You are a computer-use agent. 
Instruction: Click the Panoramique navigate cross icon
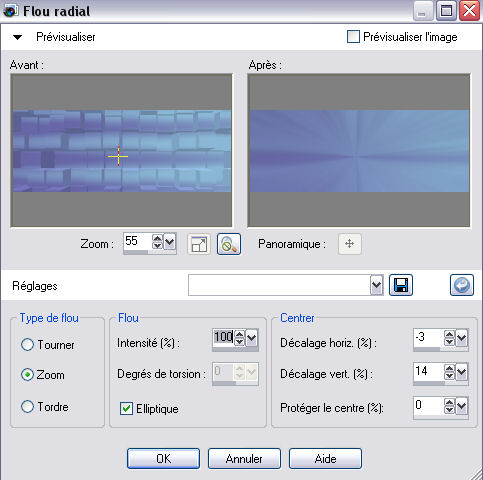pyautogui.click(x=349, y=244)
